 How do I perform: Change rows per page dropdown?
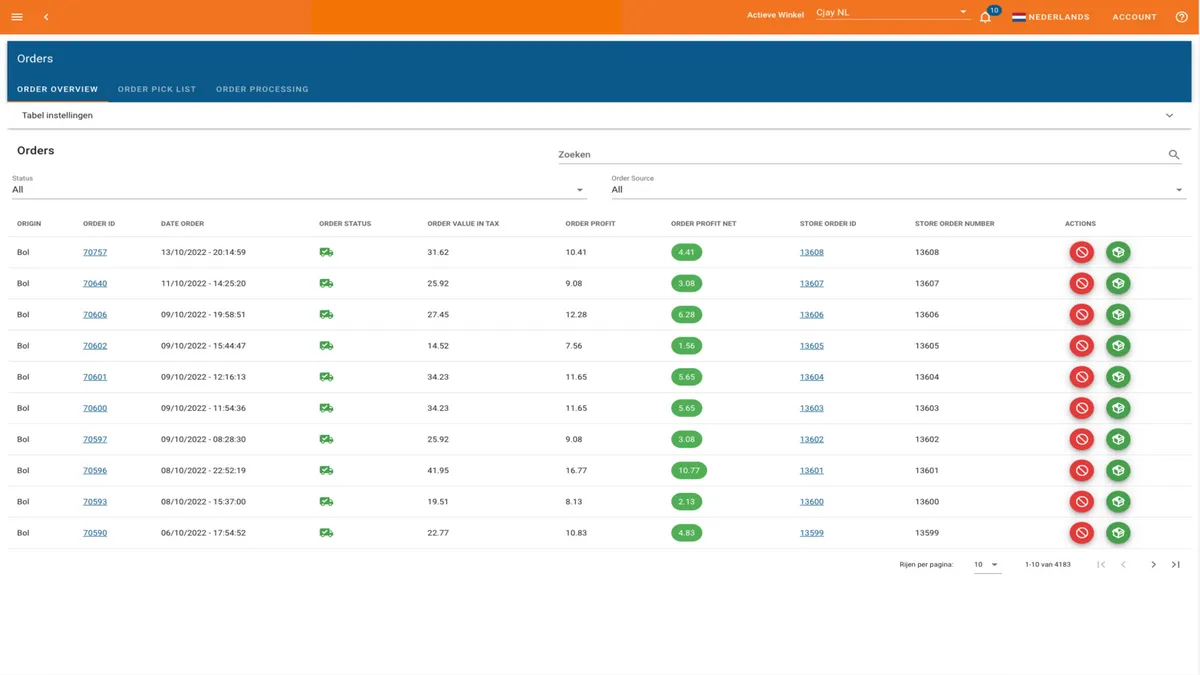[986, 565]
